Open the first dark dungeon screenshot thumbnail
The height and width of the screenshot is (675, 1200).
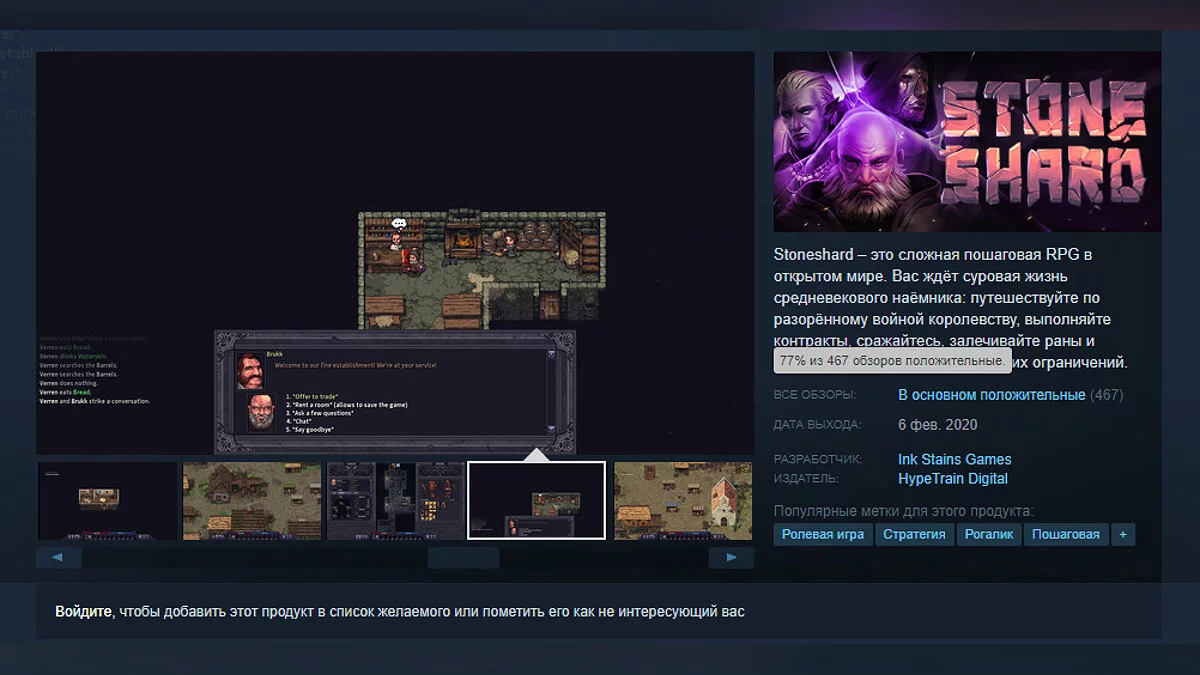point(107,500)
